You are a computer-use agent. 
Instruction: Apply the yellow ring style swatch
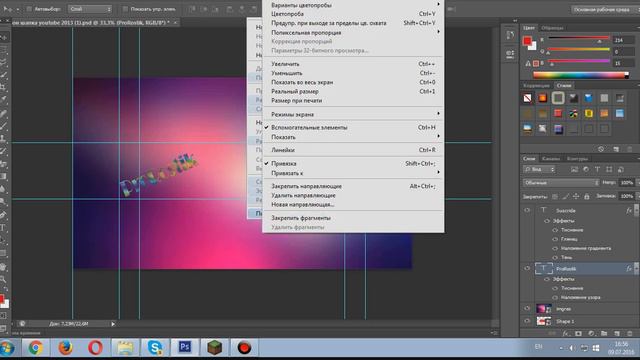tap(589, 113)
